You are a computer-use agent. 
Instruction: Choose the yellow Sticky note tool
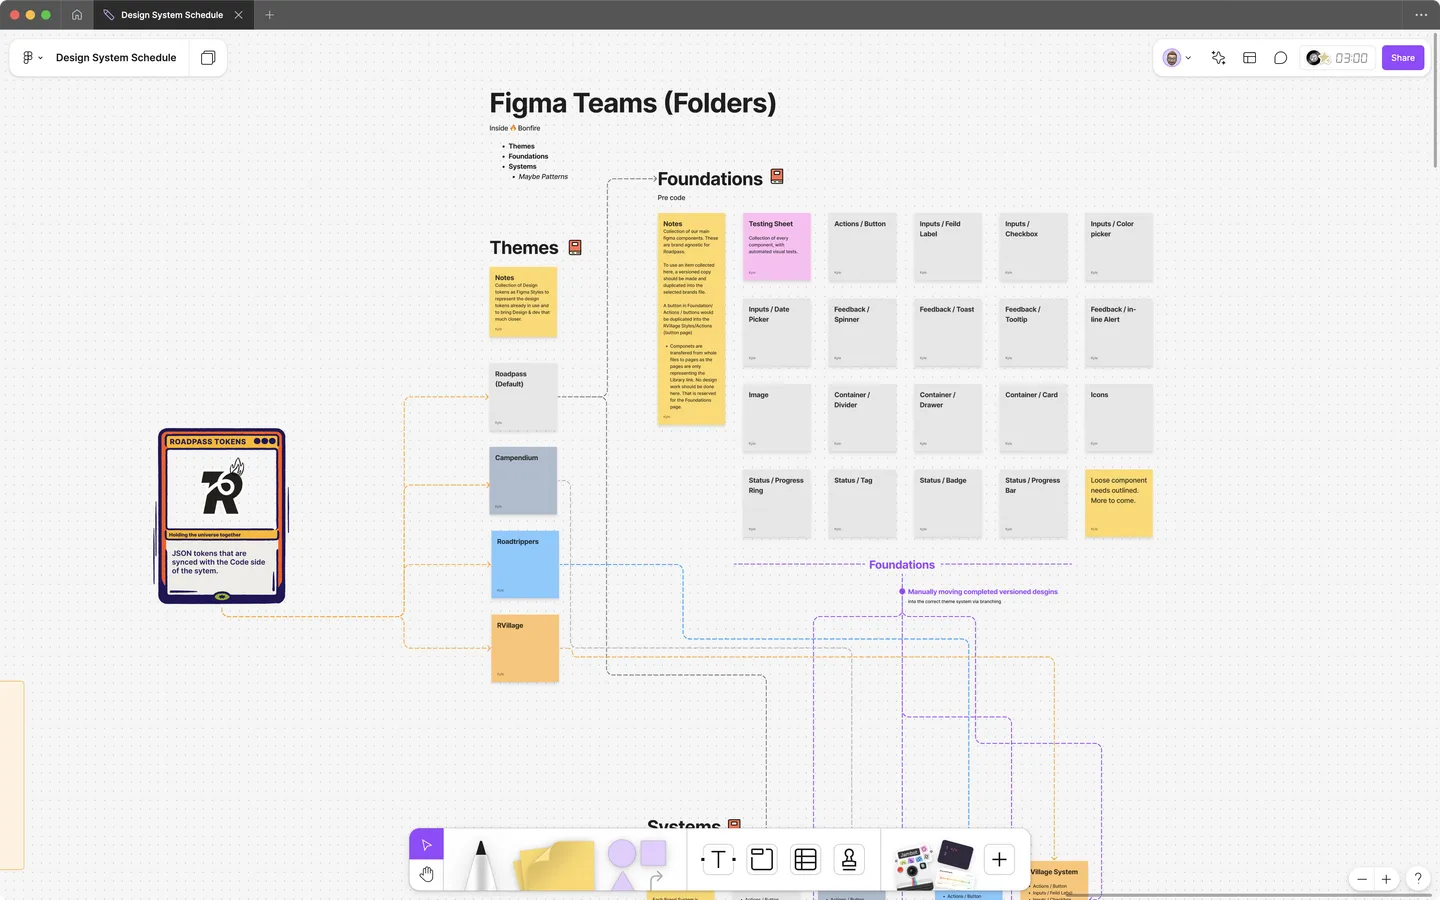[555, 865]
